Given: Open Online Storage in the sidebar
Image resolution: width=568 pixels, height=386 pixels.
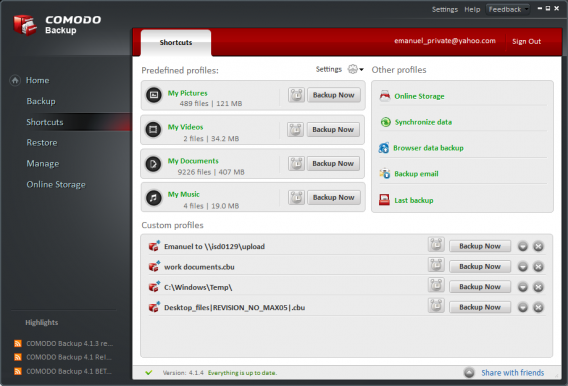Looking at the screenshot, I should pos(56,185).
